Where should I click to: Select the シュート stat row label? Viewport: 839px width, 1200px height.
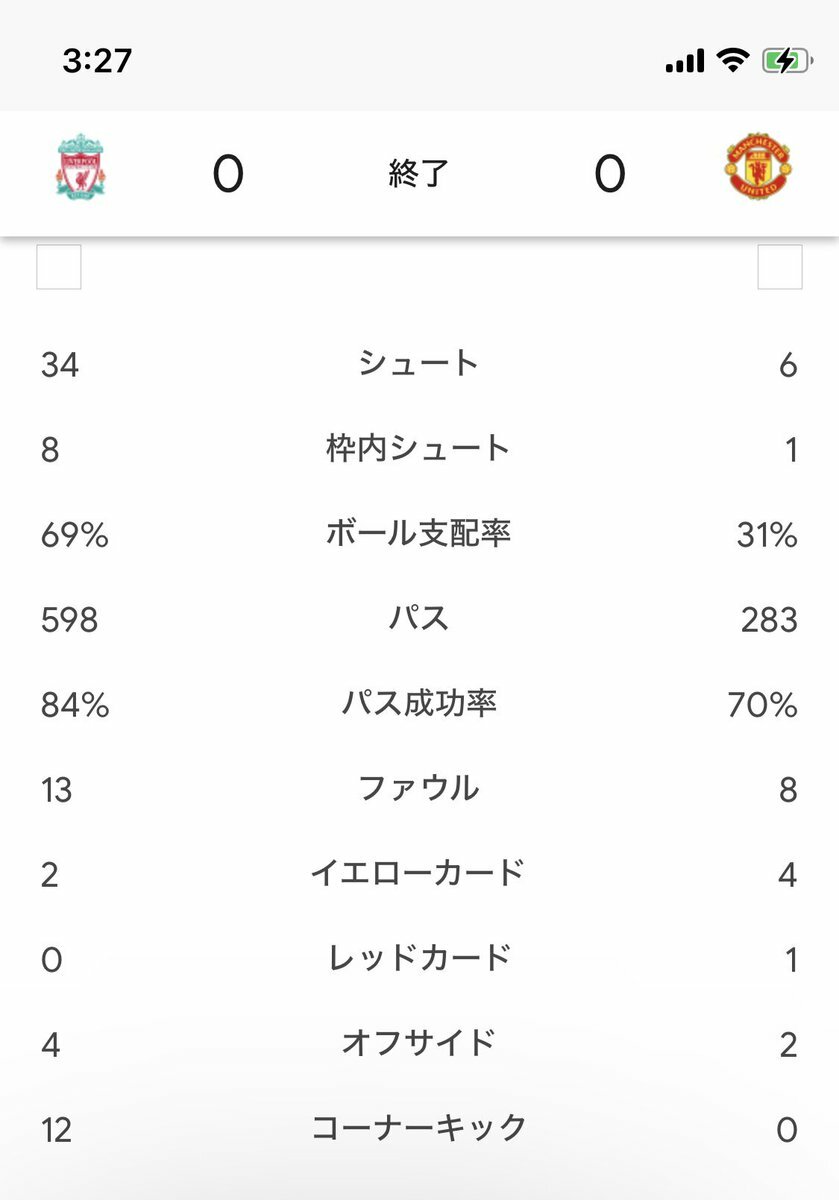coord(419,364)
